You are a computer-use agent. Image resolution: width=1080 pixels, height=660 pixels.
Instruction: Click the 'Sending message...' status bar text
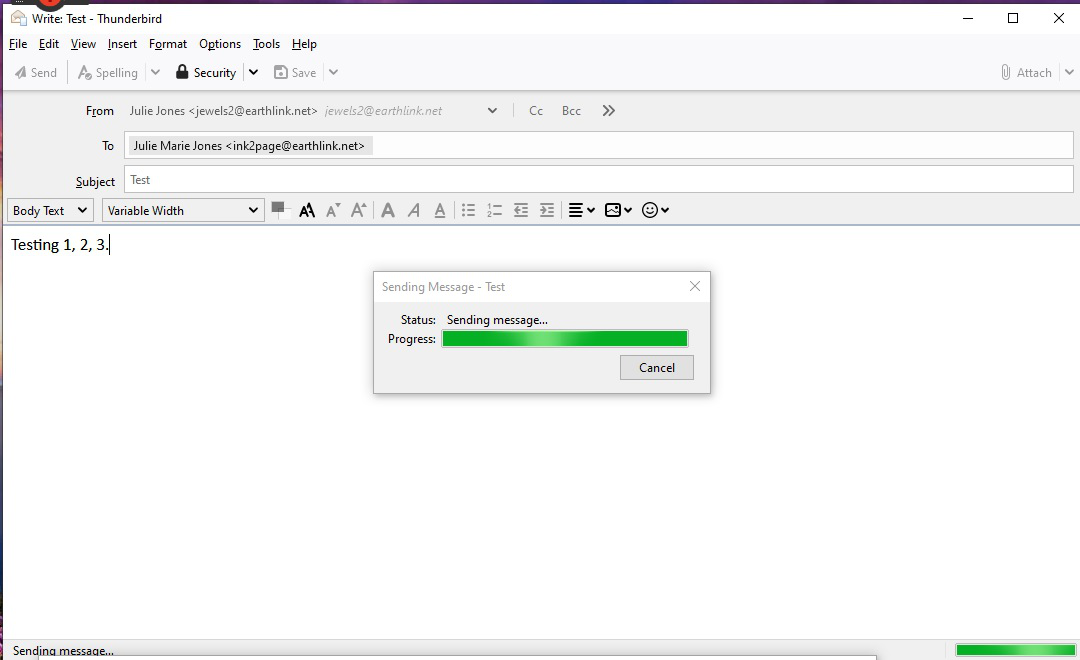click(x=63, y=650)
